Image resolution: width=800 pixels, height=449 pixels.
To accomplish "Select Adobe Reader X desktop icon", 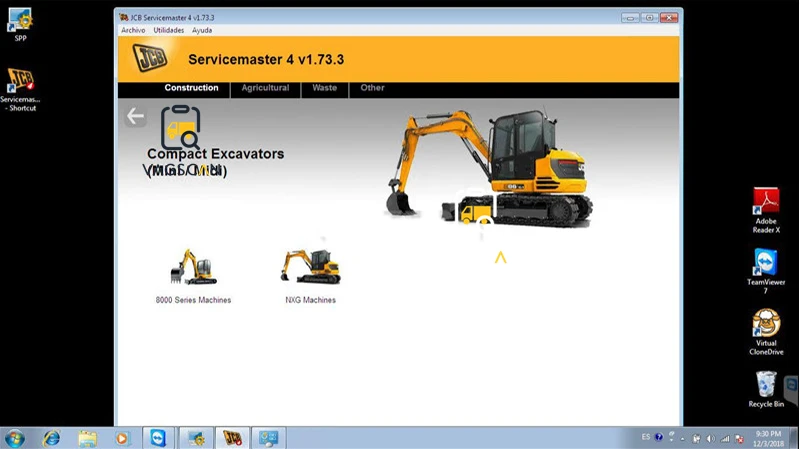I will [766, 210].
